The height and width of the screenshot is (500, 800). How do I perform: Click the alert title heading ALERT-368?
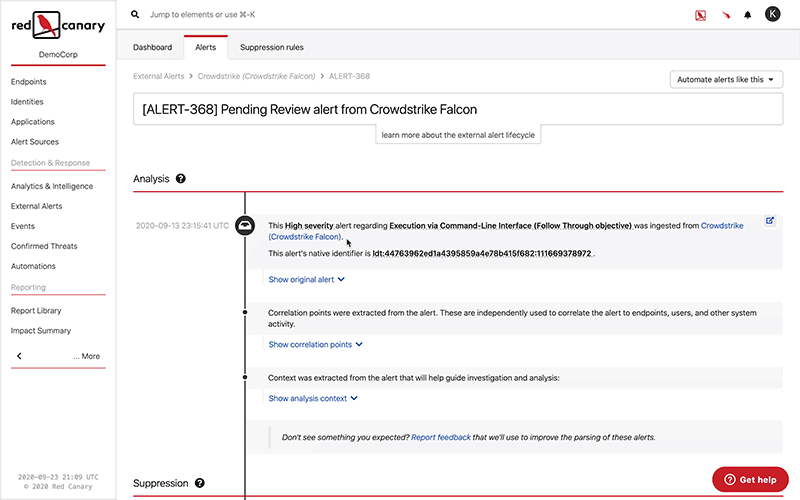pyautogui.click(x=310, y=109)
